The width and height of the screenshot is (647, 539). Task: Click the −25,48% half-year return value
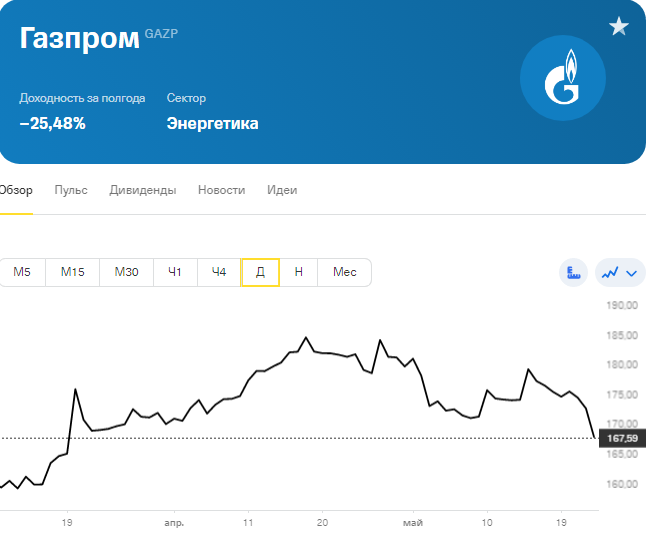tap(52, 123)
